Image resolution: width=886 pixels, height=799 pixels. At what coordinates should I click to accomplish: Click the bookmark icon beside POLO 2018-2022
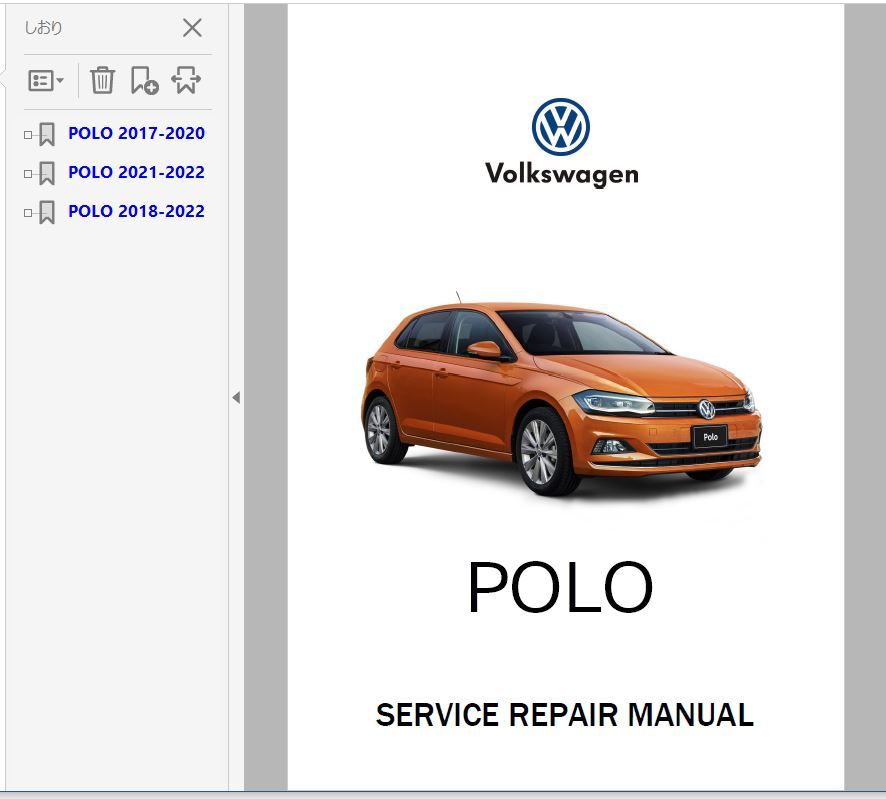pyautogui.click(x=47, y=212)
